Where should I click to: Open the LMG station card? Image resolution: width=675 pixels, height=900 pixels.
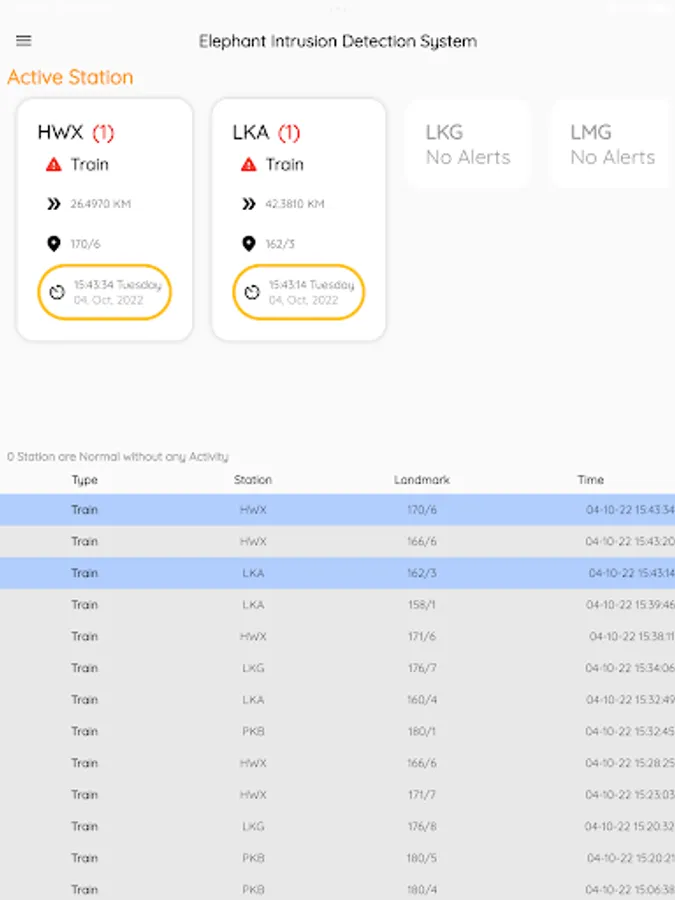click(x=612, y=144)
